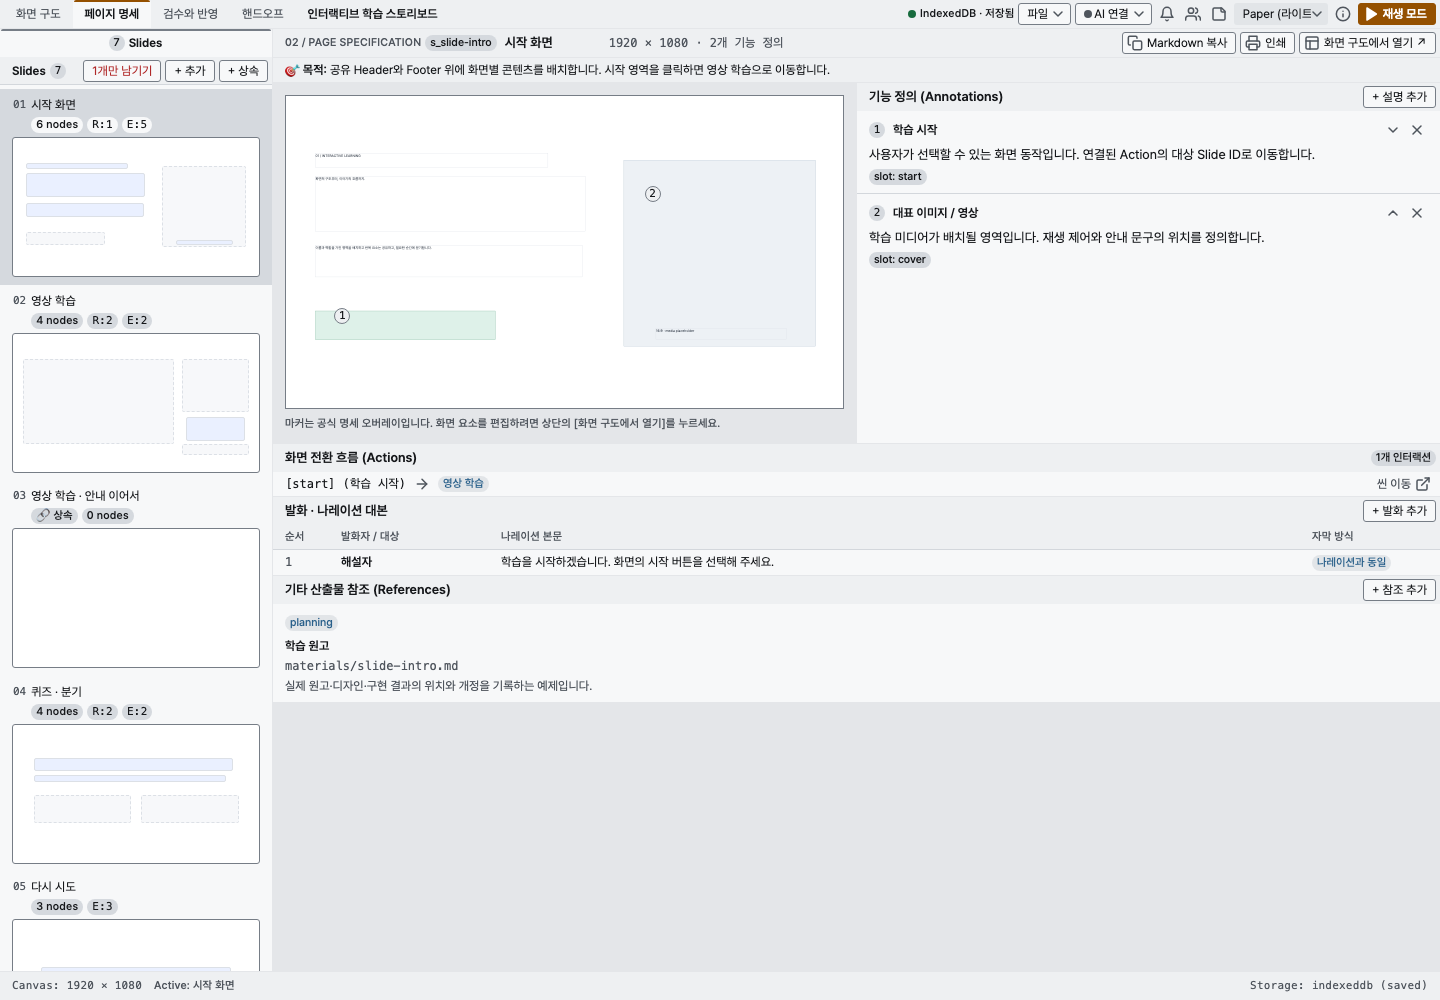Image resolution: width=1440 pixels, height=1000 pixels.
Task: Click the s_slide-intro ID badge
Action: click(461, 43)
